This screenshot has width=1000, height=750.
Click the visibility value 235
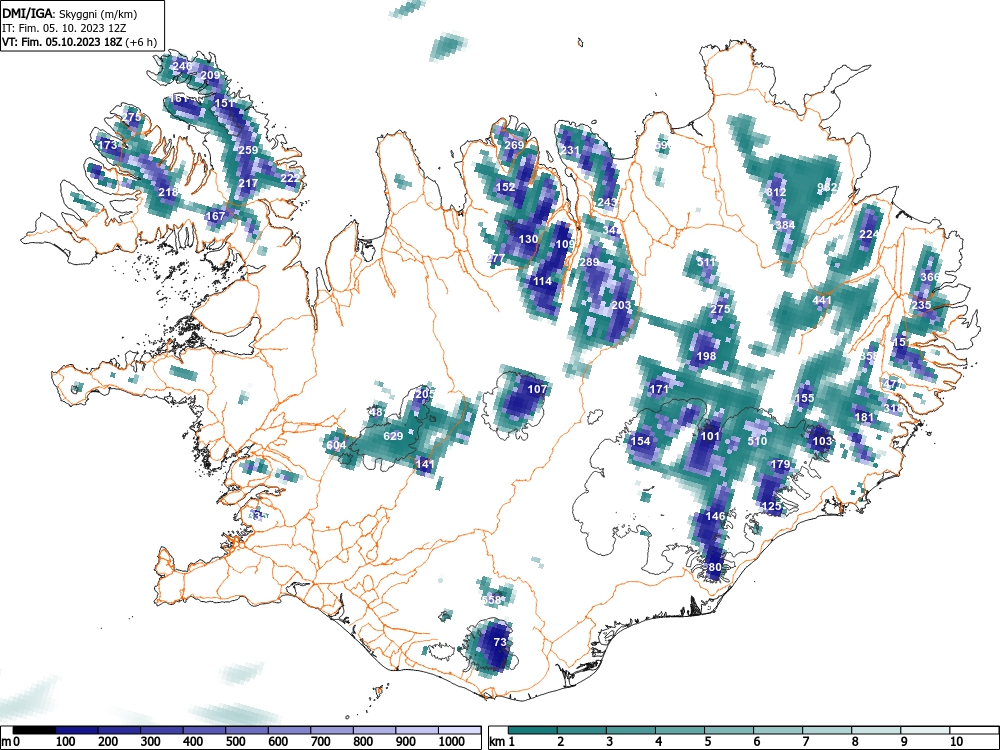921,305
